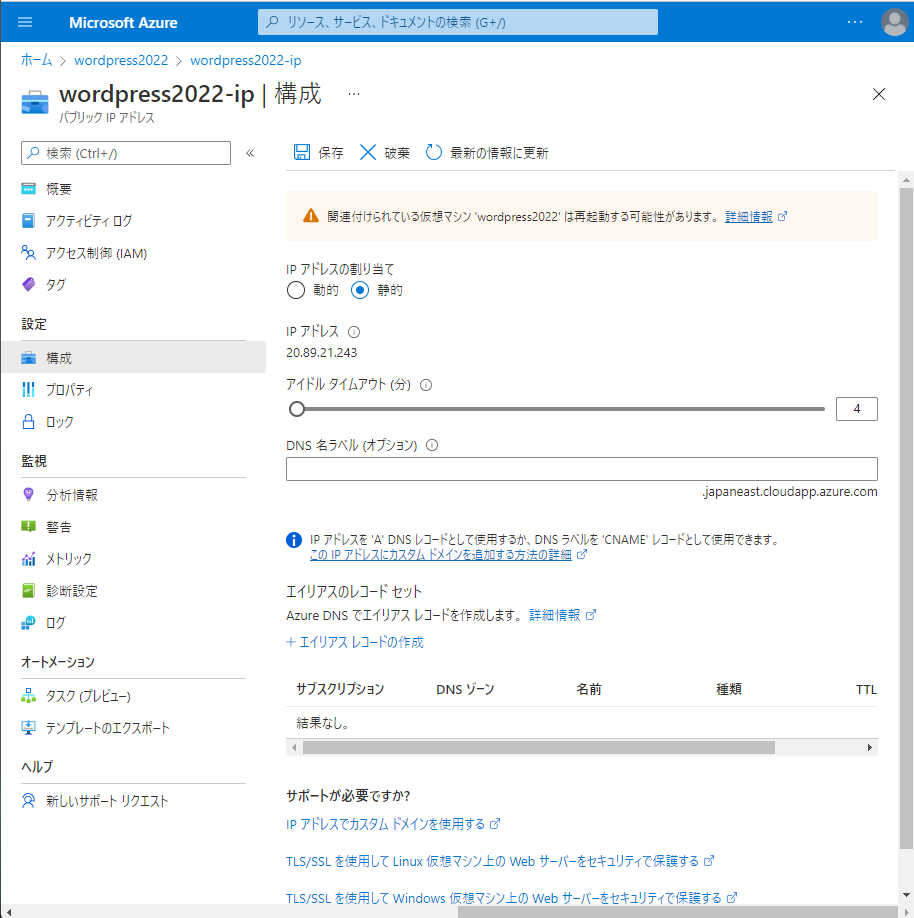Select 構成 in the sidebar
The width and height of the screenshot is (914, 918).
pos(133,358)
